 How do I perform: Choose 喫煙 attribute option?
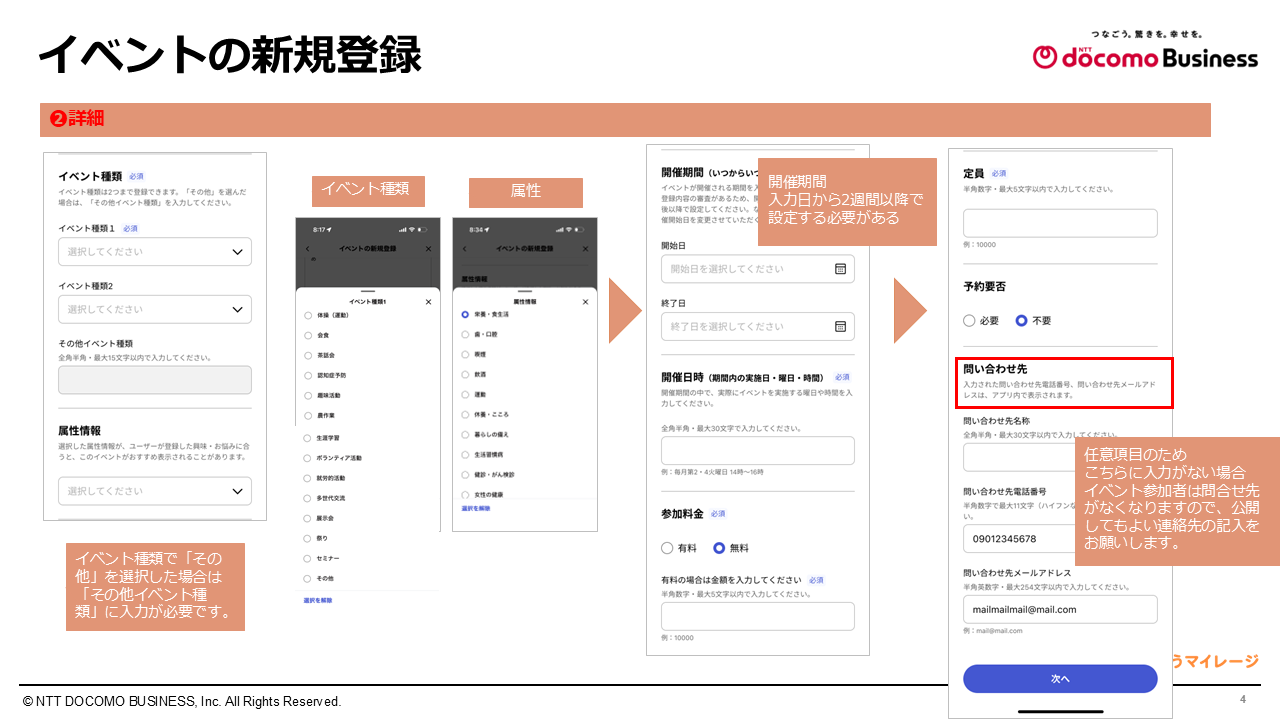(x=465, y=354)
